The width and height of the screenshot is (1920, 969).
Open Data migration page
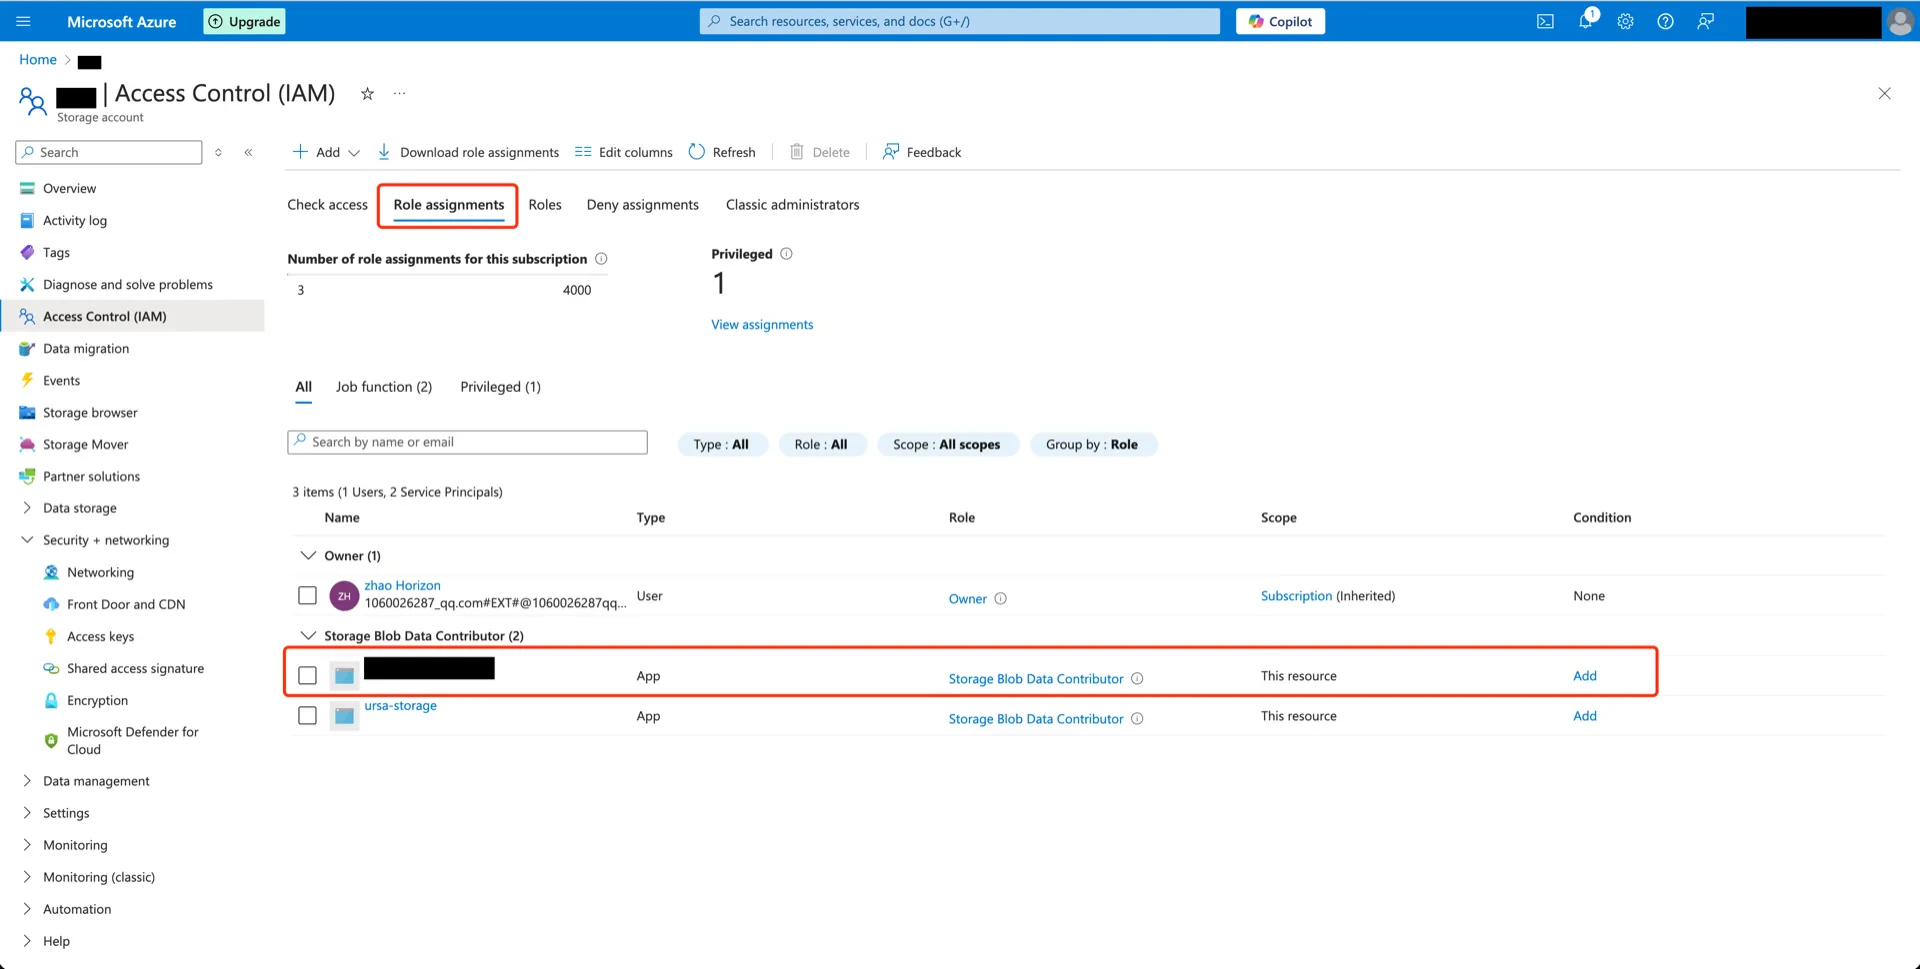pos(86,348)
